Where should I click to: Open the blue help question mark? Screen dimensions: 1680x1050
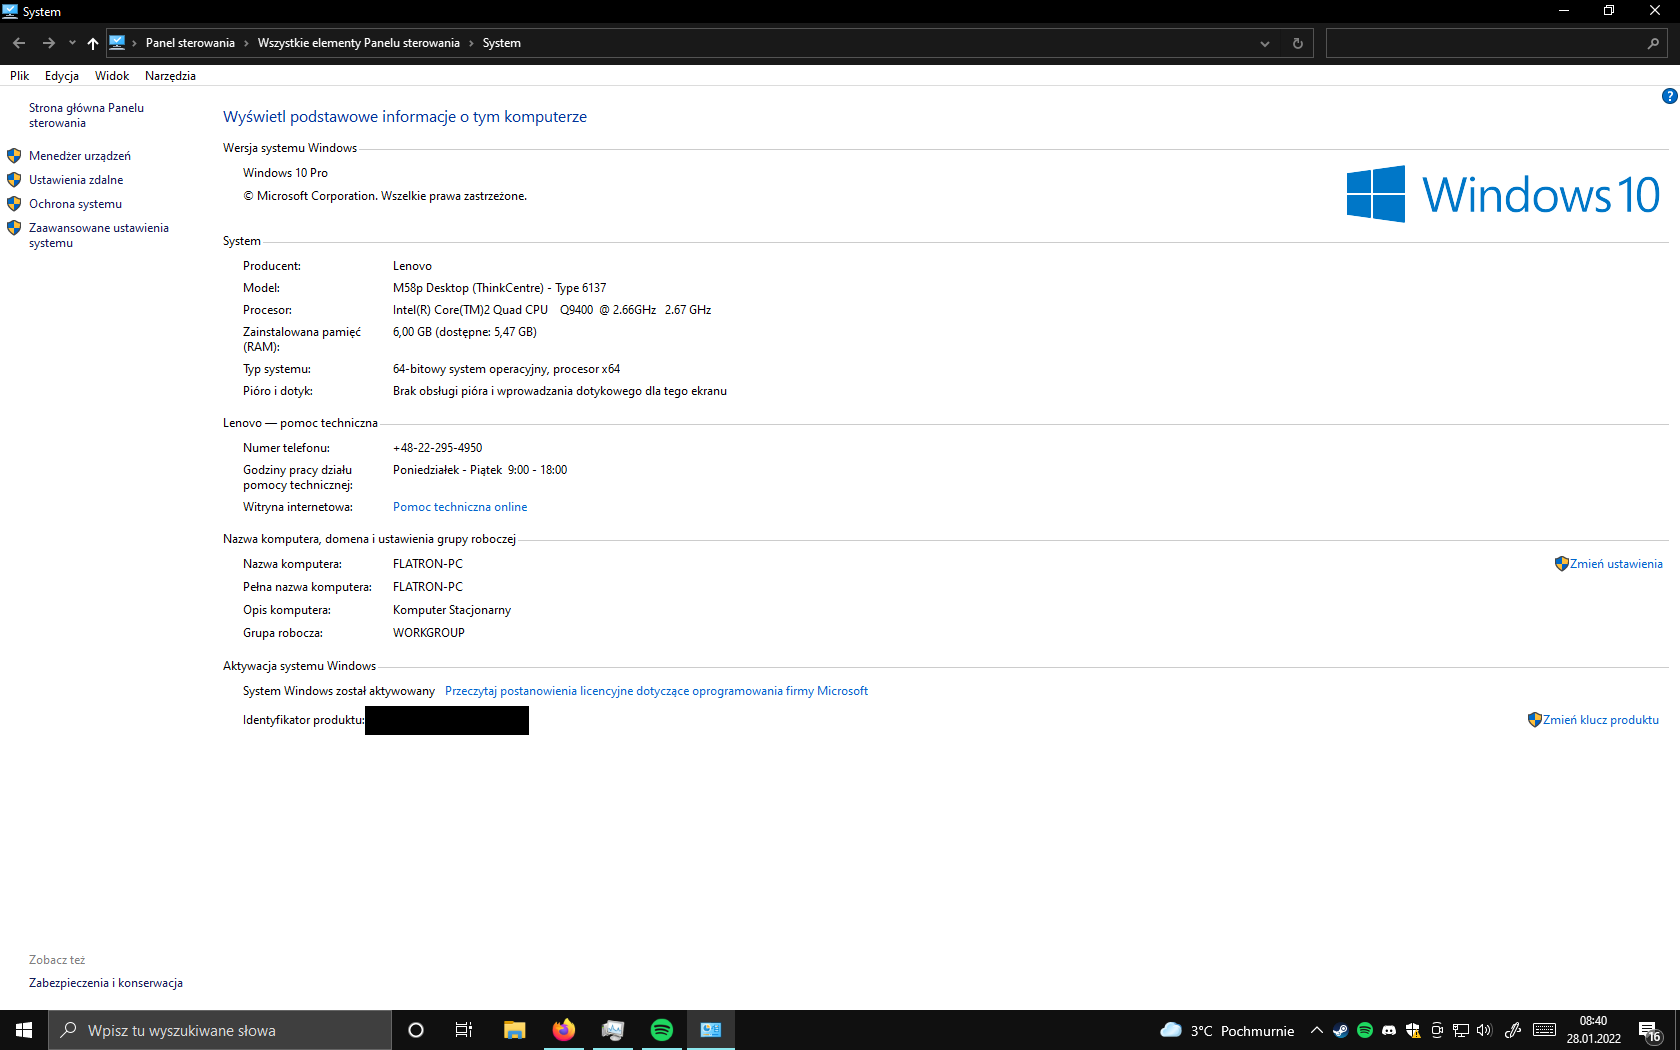1669,96
